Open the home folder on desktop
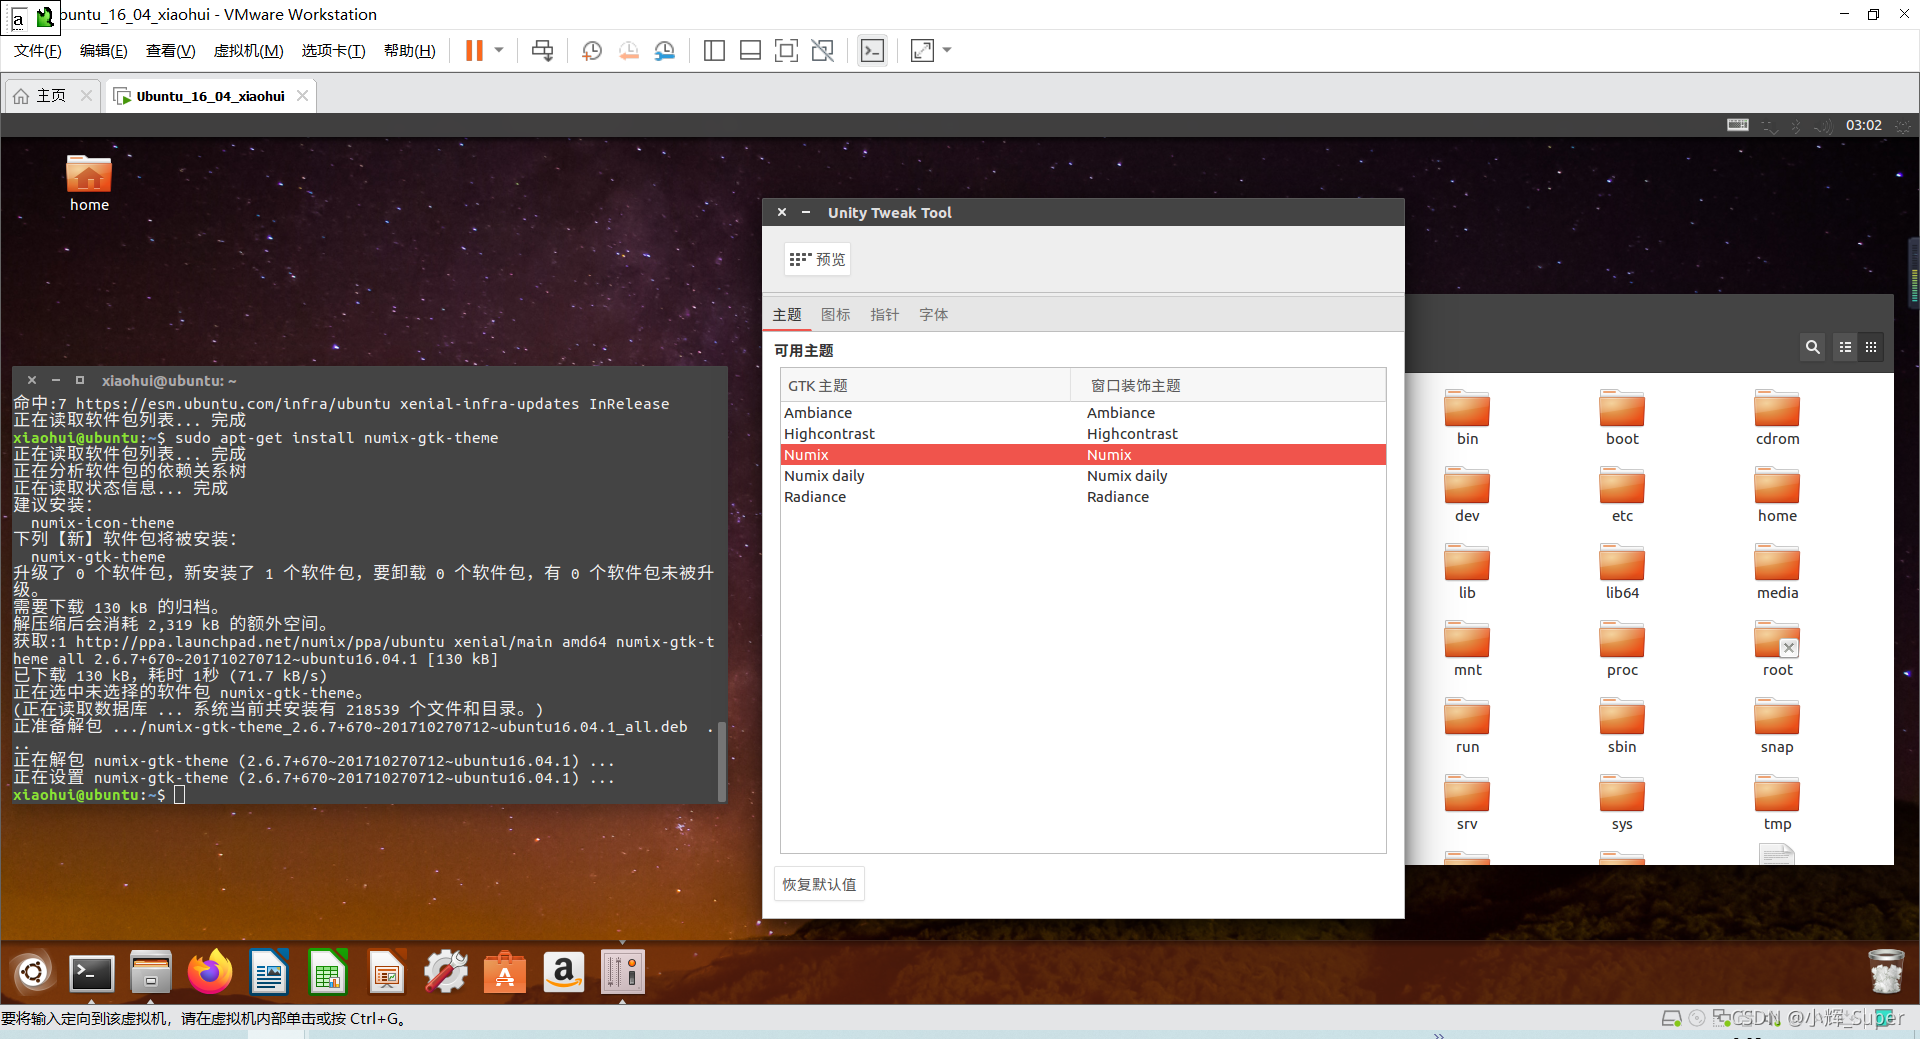 pos(89,183)
